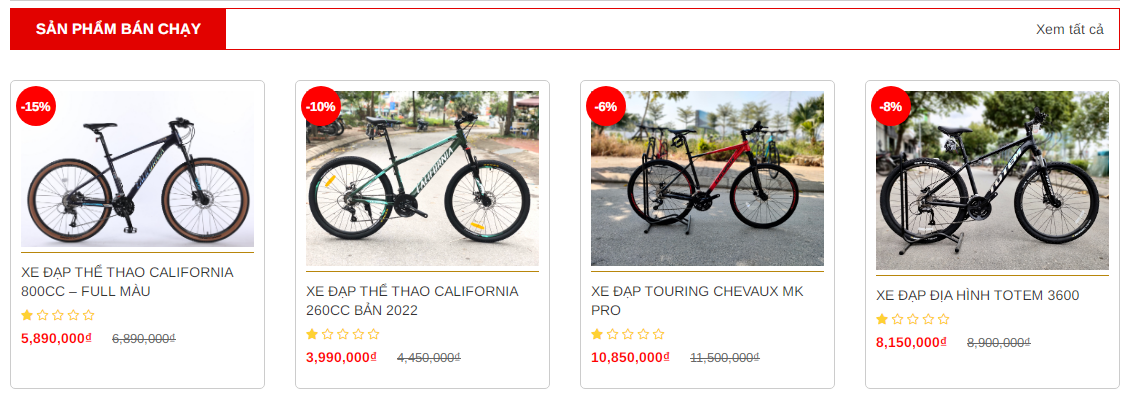Viewport: 1137px width, 397px height.
Task: Click the -6% discount badge
Action: (605, 106)
